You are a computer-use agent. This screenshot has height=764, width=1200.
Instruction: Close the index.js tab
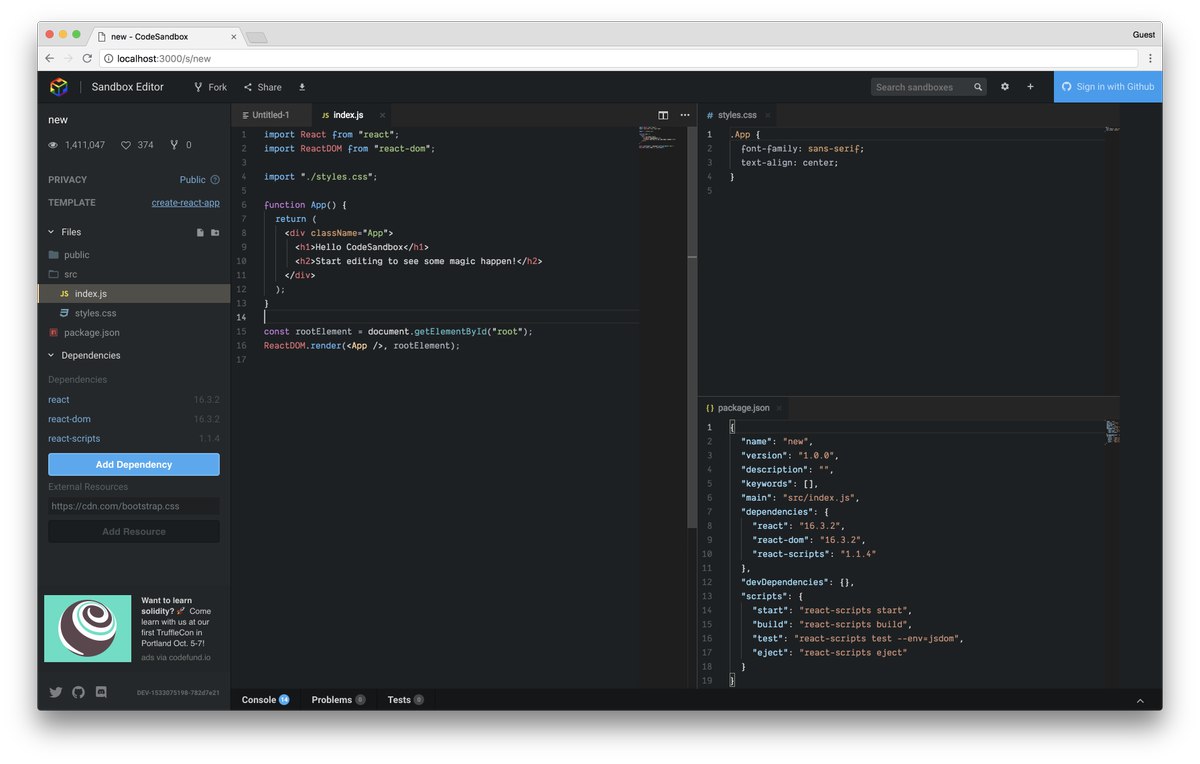coord(382,115)
